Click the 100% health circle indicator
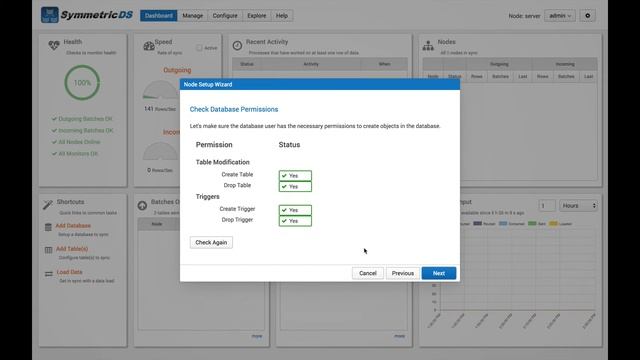The image size is (640, 360). [82, 83]
